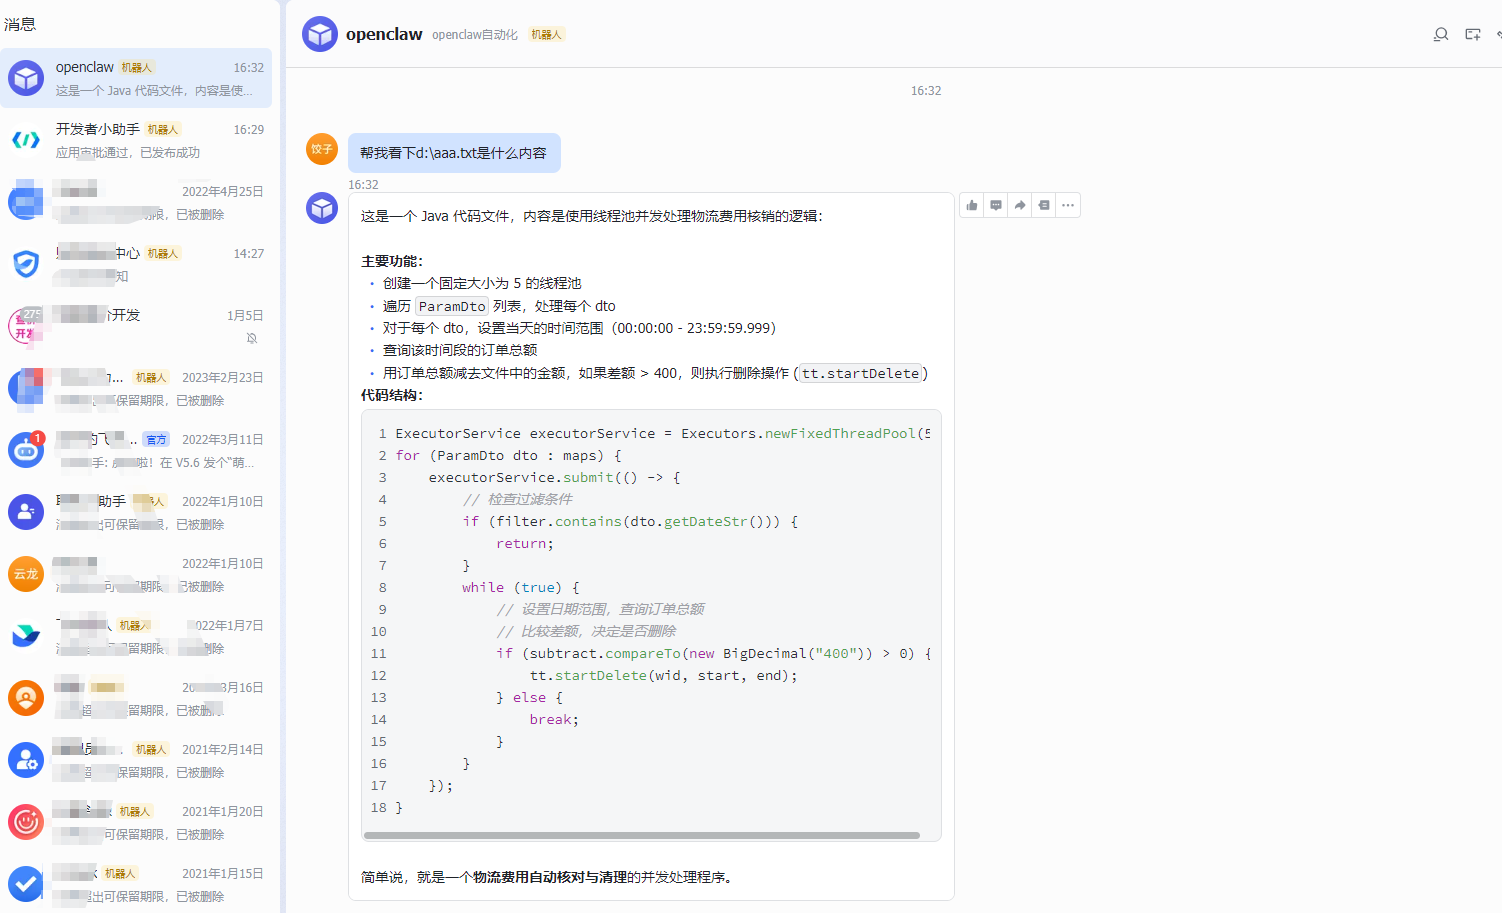
Task: Create a new chat via the top-right icon
Action: tap(1472, 33)
